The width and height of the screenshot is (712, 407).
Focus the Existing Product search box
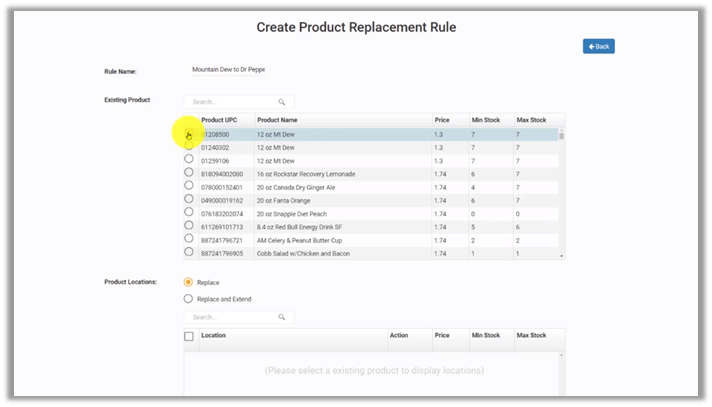(230, 102)
